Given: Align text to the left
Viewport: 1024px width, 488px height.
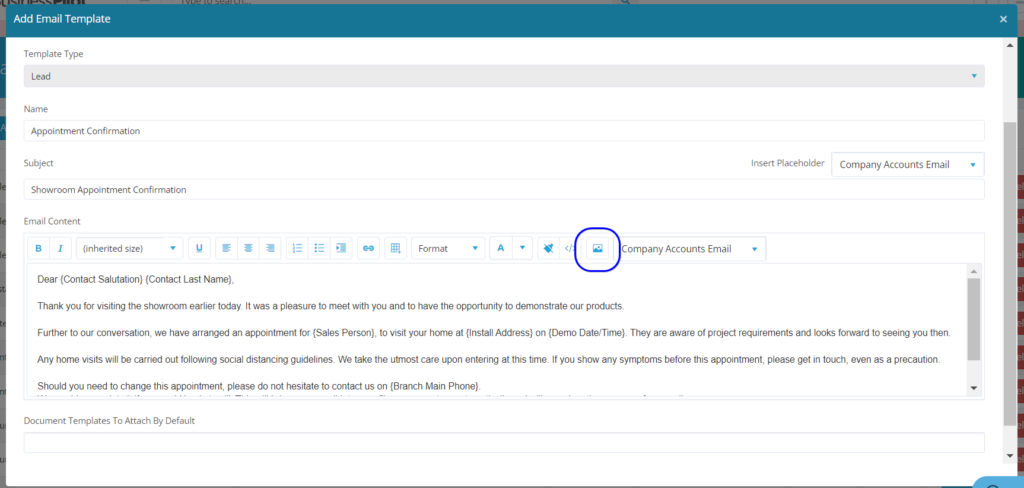Looking at the screenshot, I should pyautogui.click(x=226, y=248).
